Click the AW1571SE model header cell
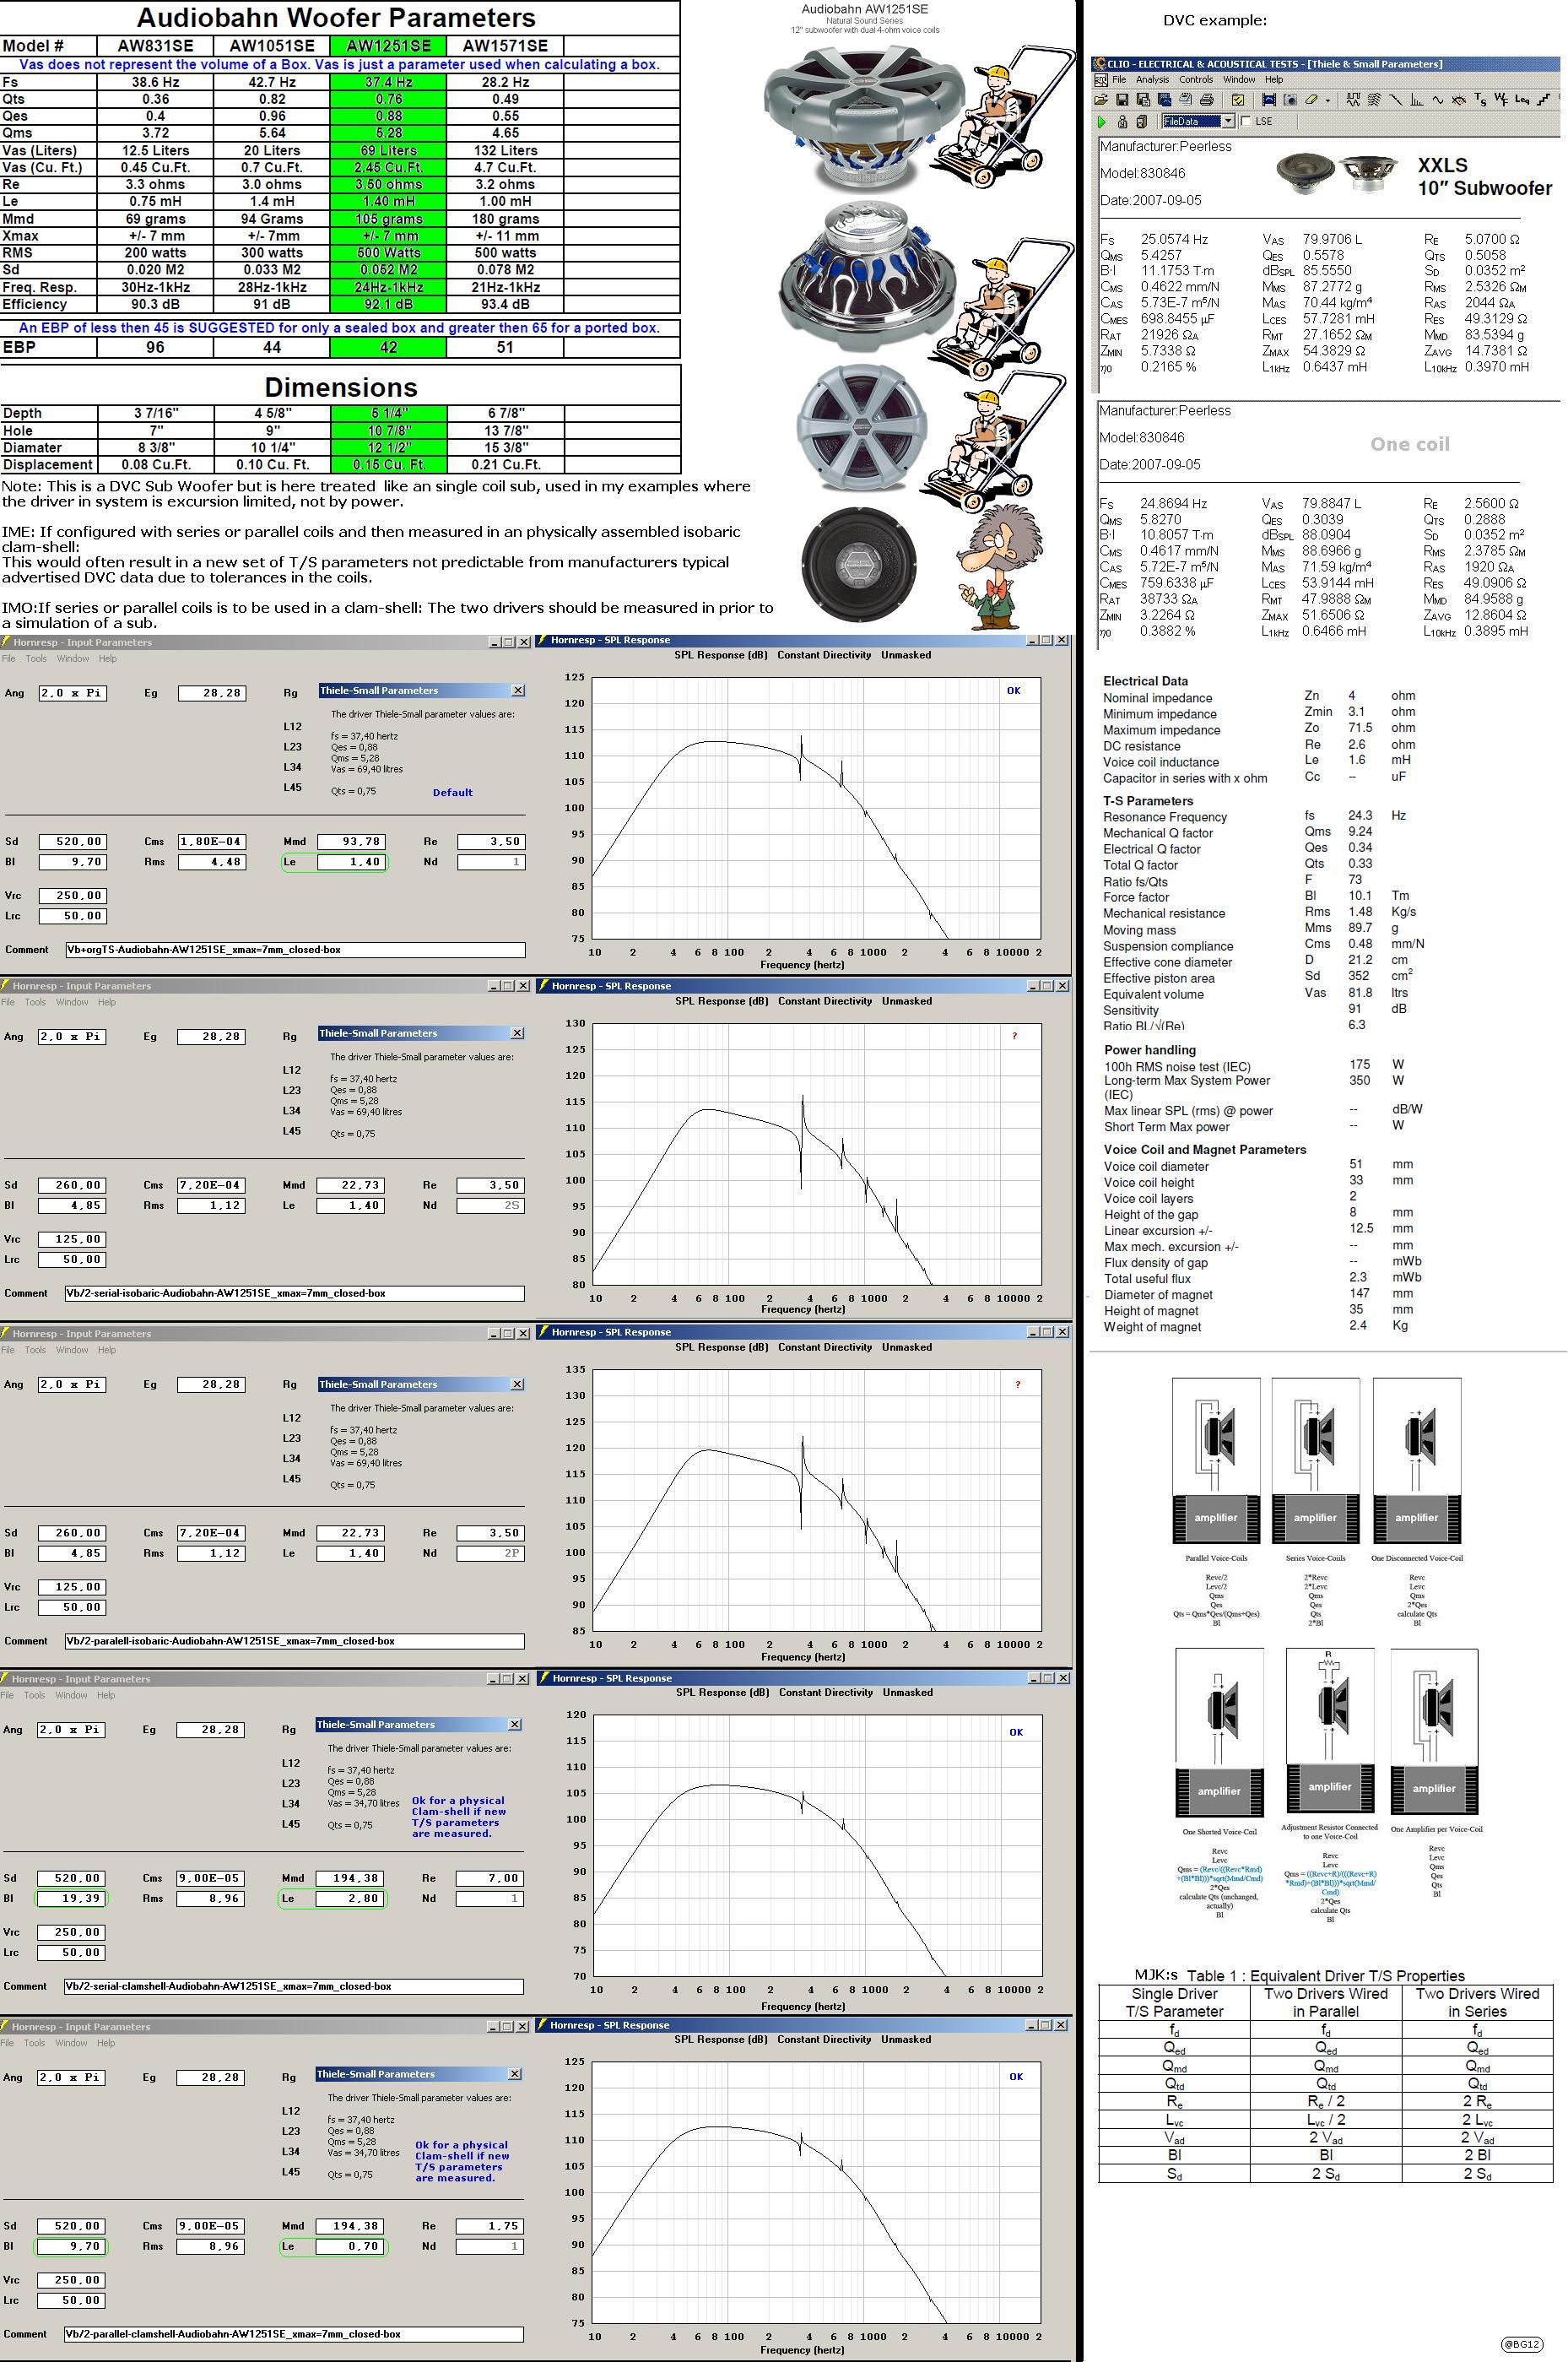This screenshot has height=2362, width=1568. (505, 46)
